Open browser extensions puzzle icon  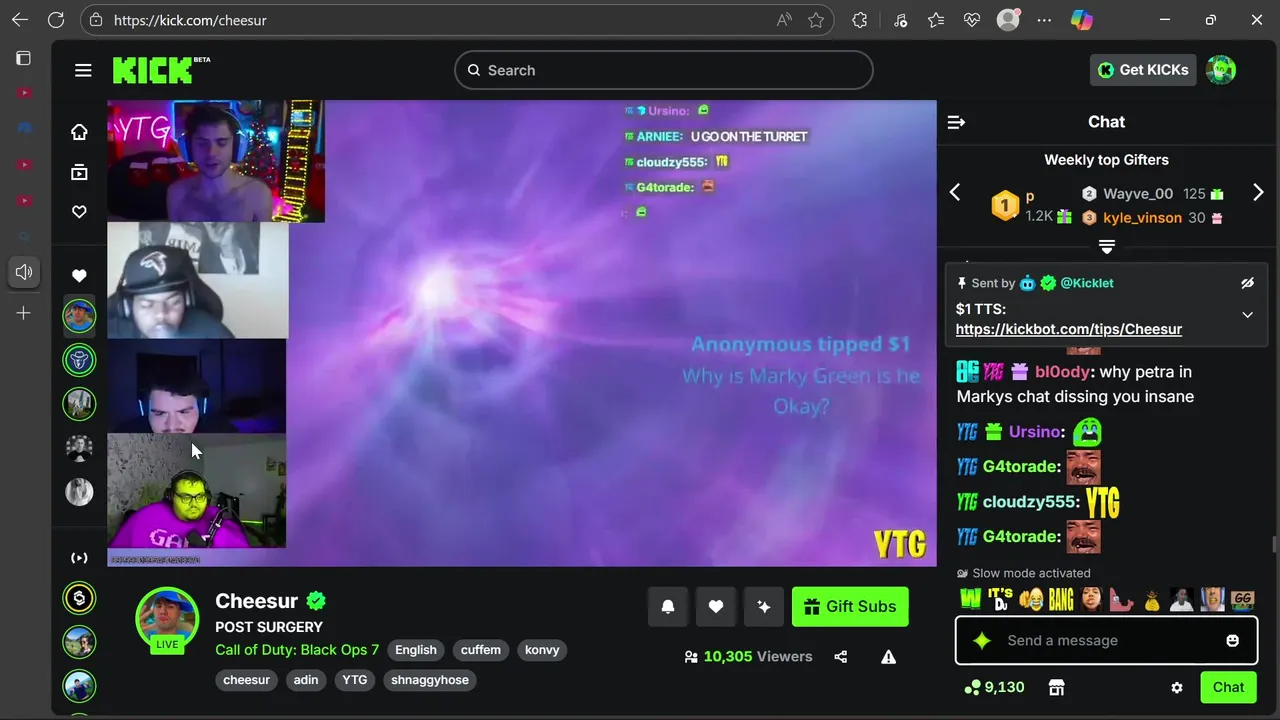click(x=860, y=20)
